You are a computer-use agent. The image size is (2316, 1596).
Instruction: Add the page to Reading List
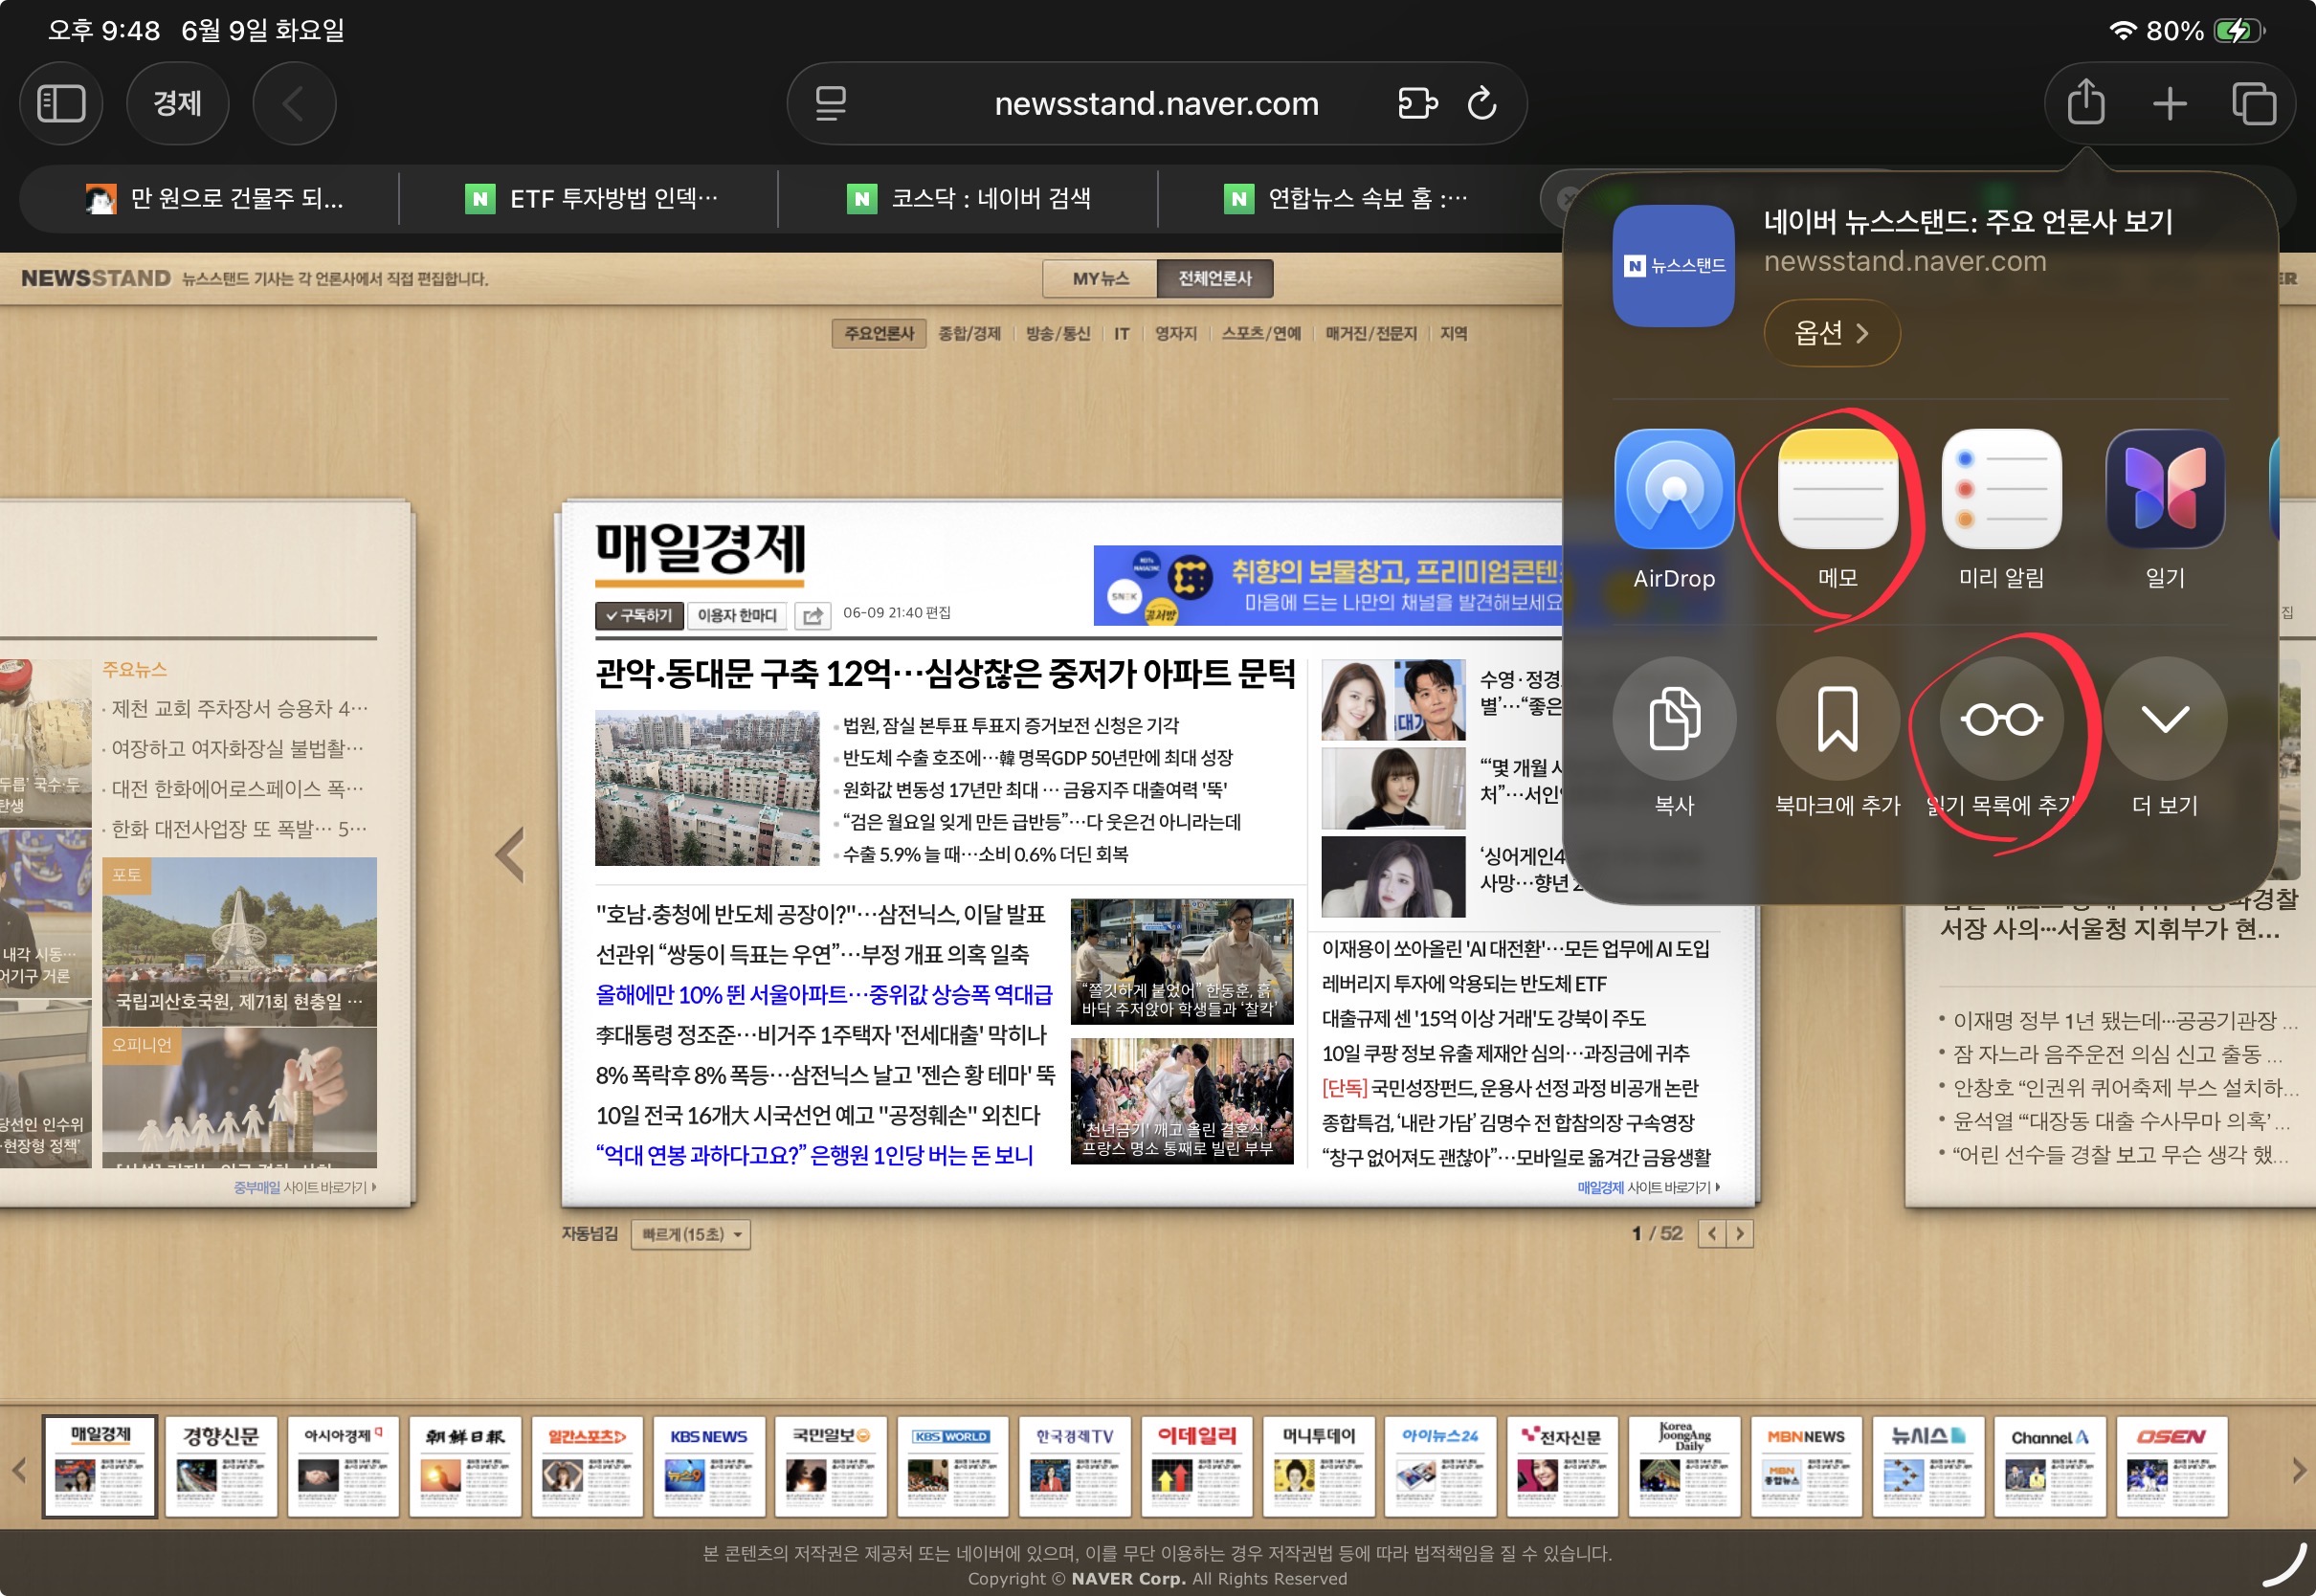click(x=2002, y=737)
